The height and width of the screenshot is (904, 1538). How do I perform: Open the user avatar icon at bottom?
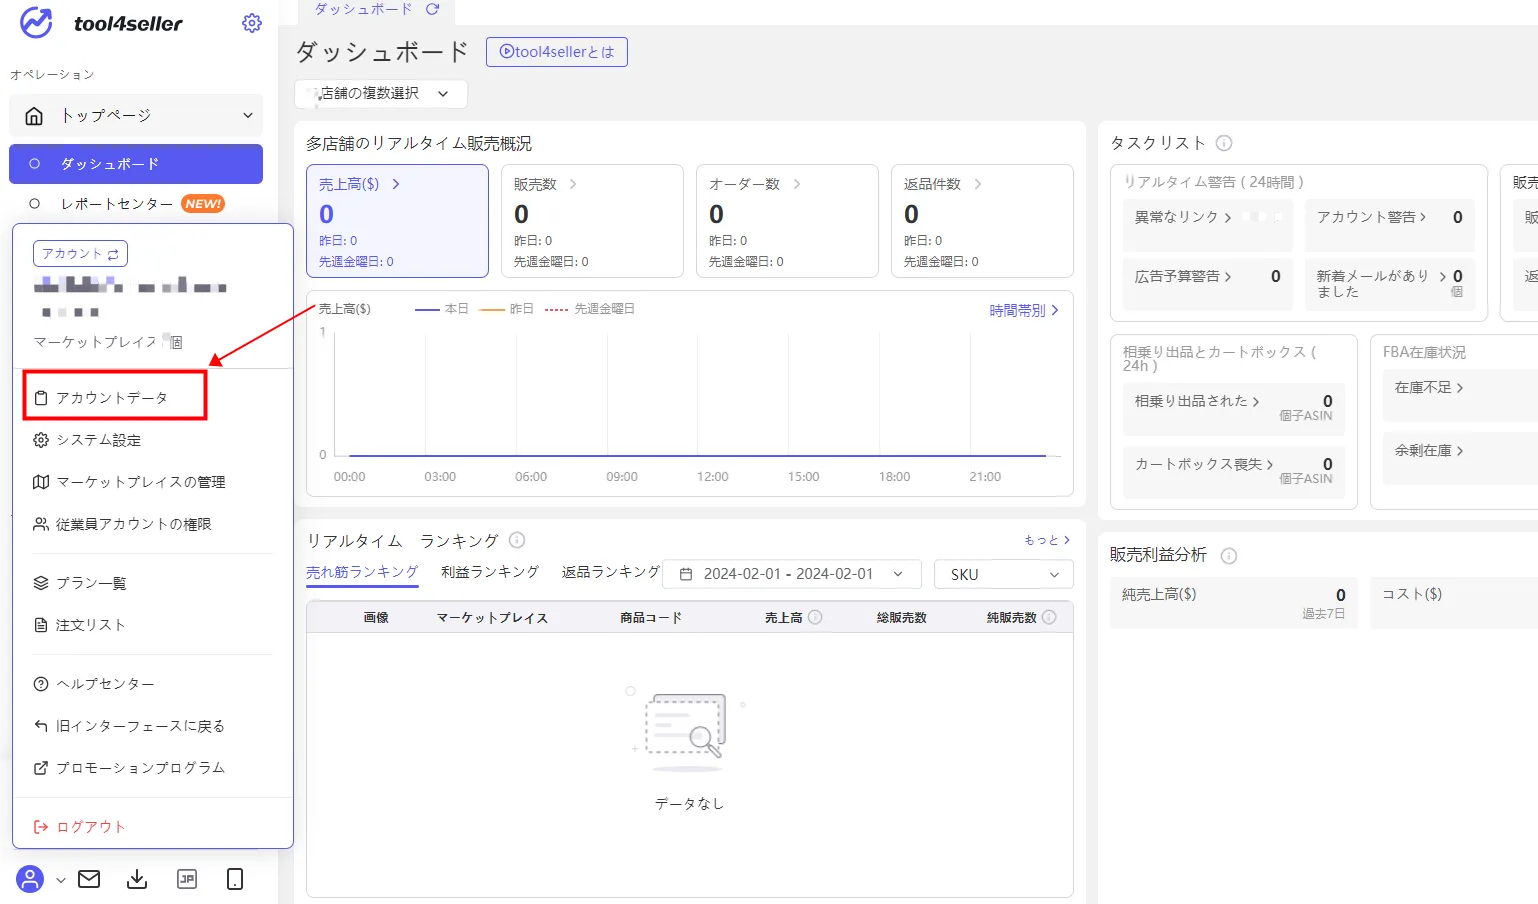coord(30,879)
